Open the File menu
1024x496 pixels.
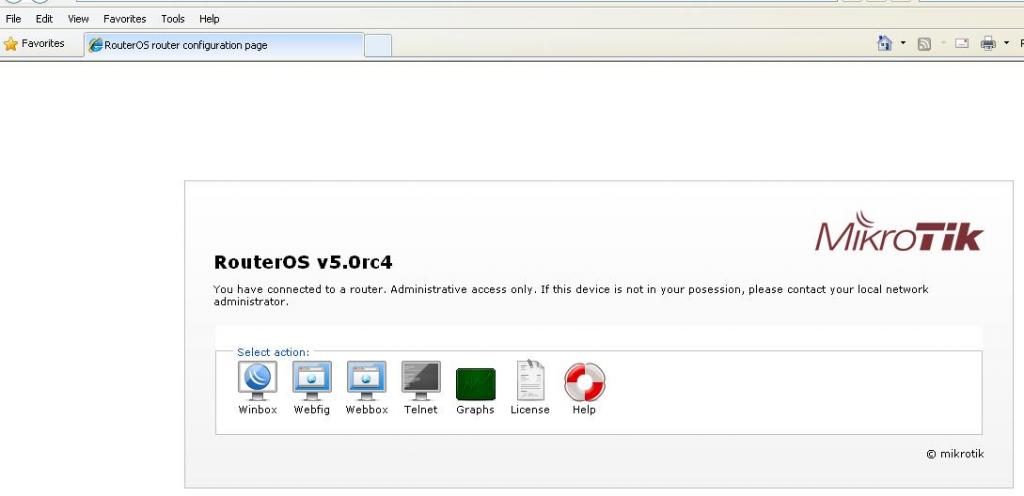[x=14, y=19]
